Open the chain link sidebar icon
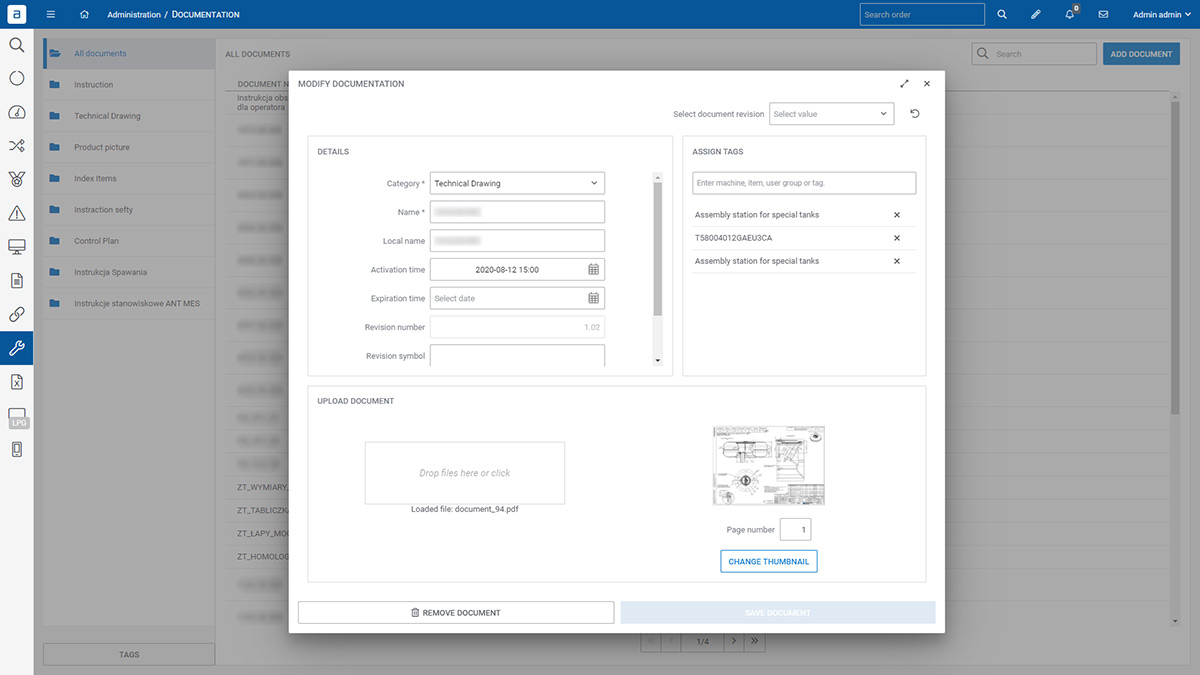Screen dimensions: 1200x675 (16, 314)
